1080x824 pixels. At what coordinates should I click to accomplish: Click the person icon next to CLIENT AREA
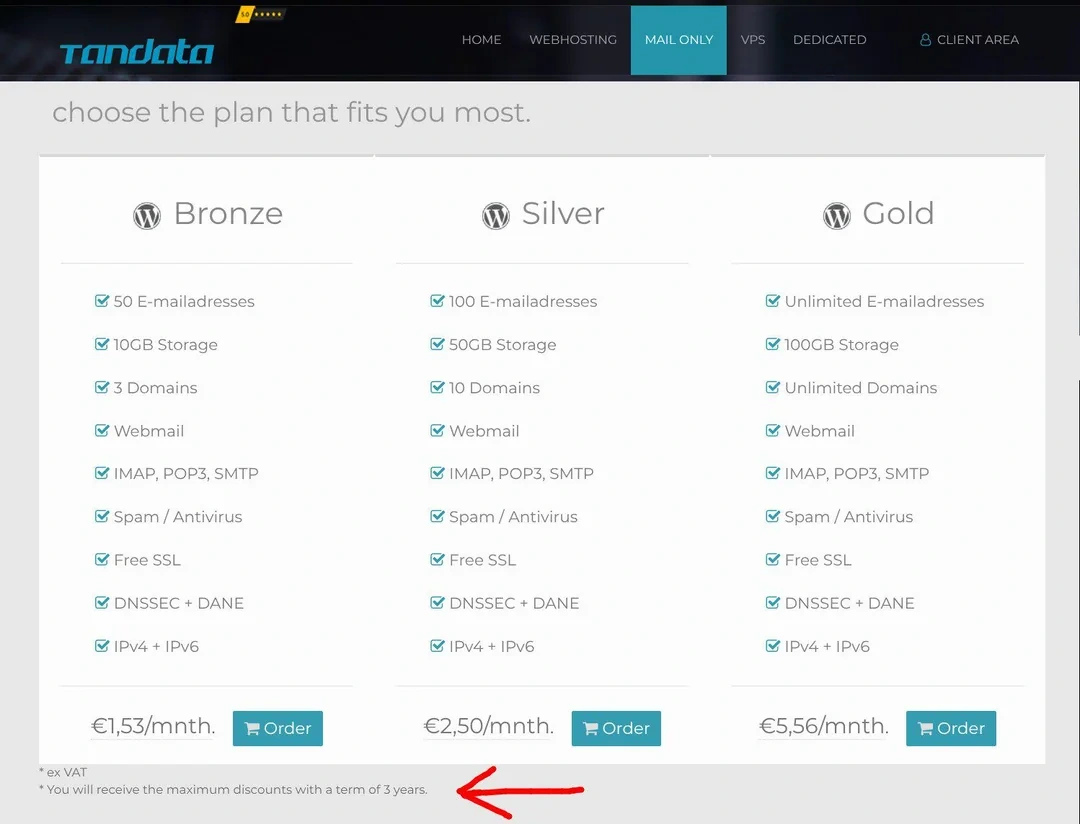[x=925, y=40]
